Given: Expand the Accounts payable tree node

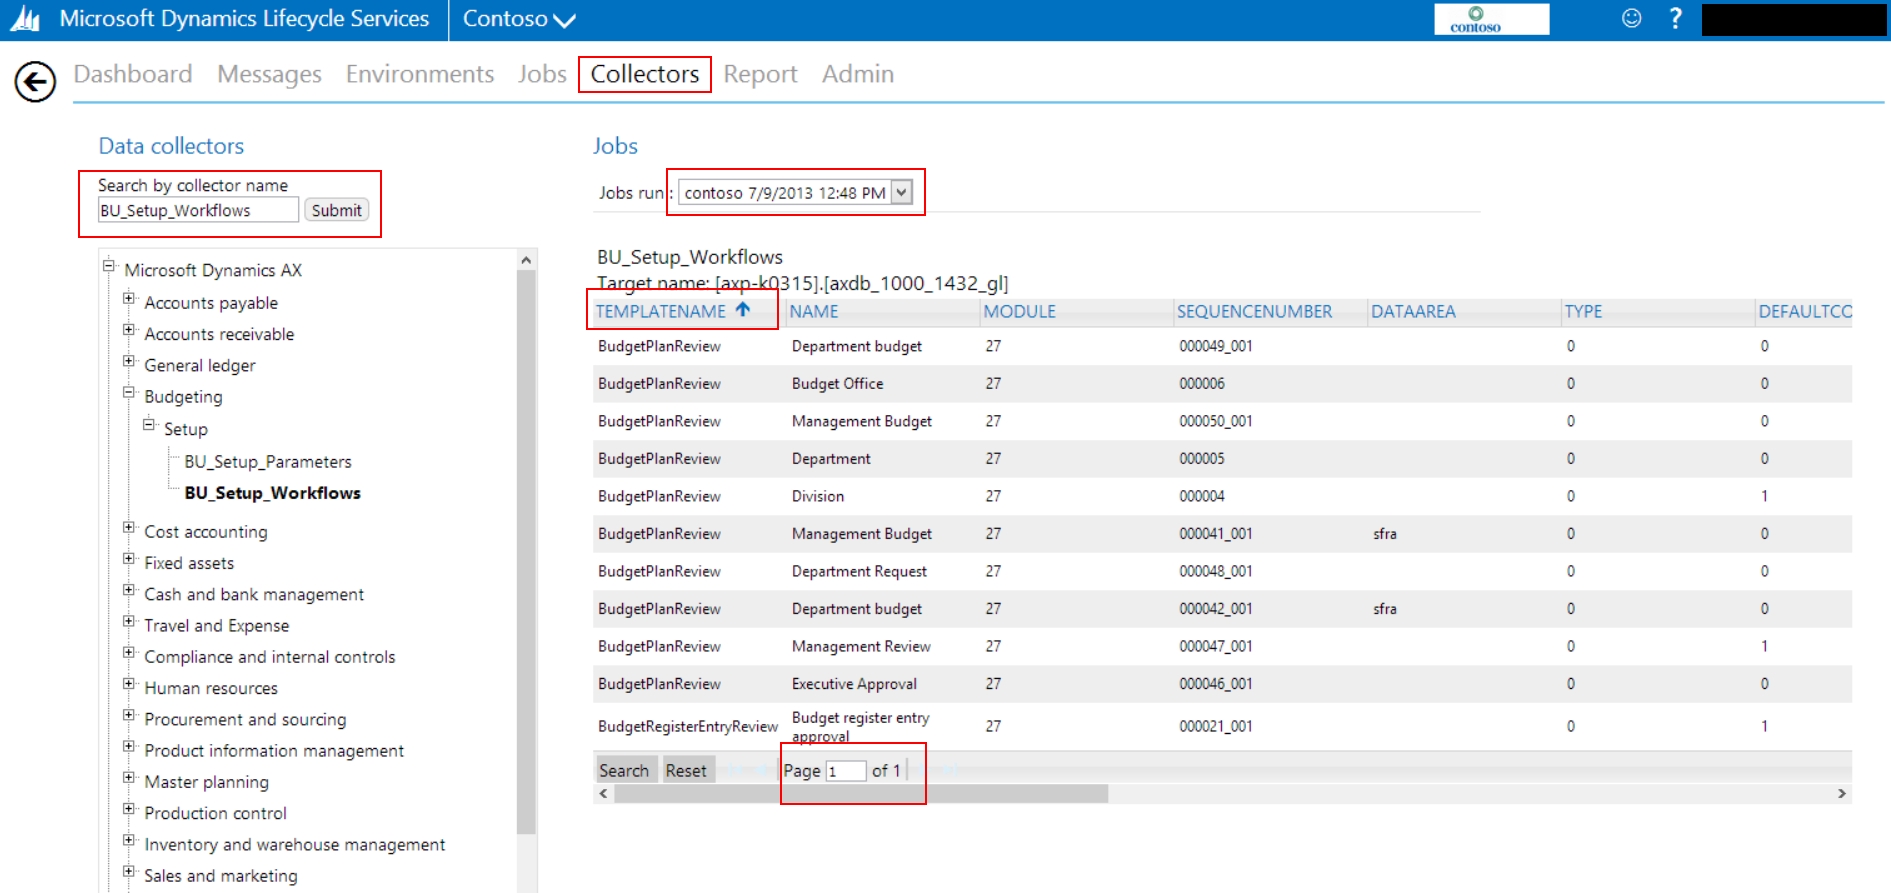Looking at the screenshot, I should pyautogui.click(x=129, y=299).
